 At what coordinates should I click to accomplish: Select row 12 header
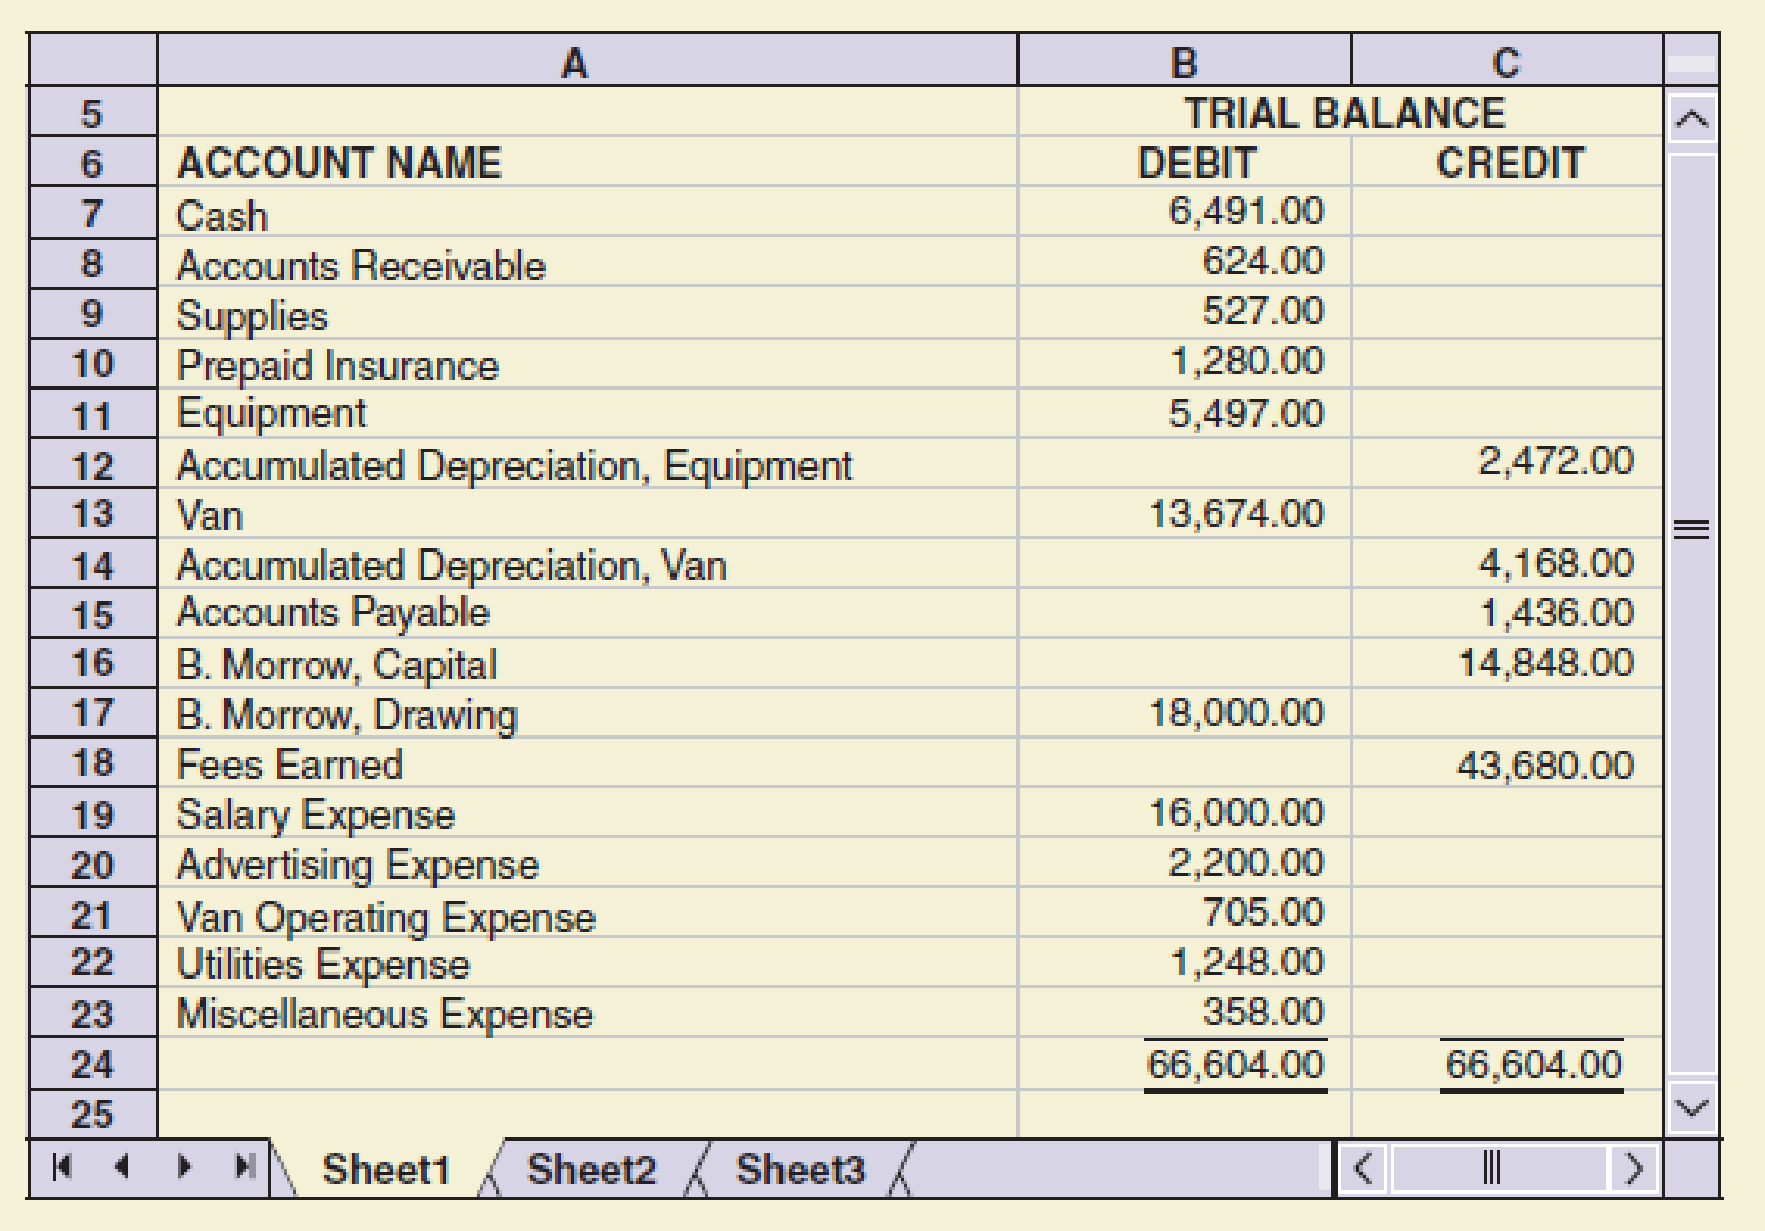tap(92, 464)
